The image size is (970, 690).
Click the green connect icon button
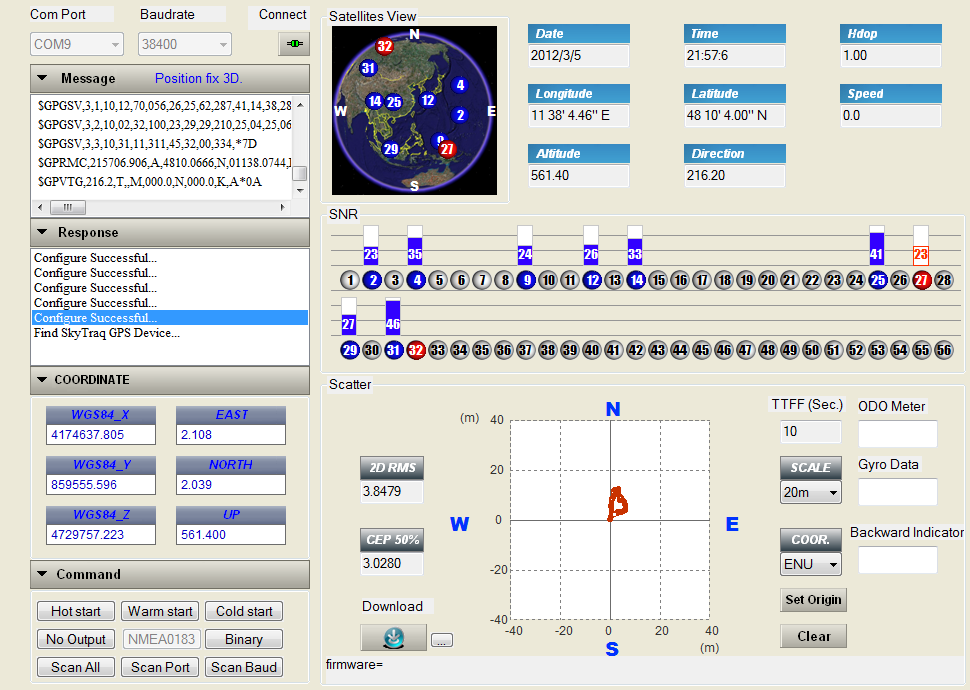pyautogui.click(x=294, y=44)
